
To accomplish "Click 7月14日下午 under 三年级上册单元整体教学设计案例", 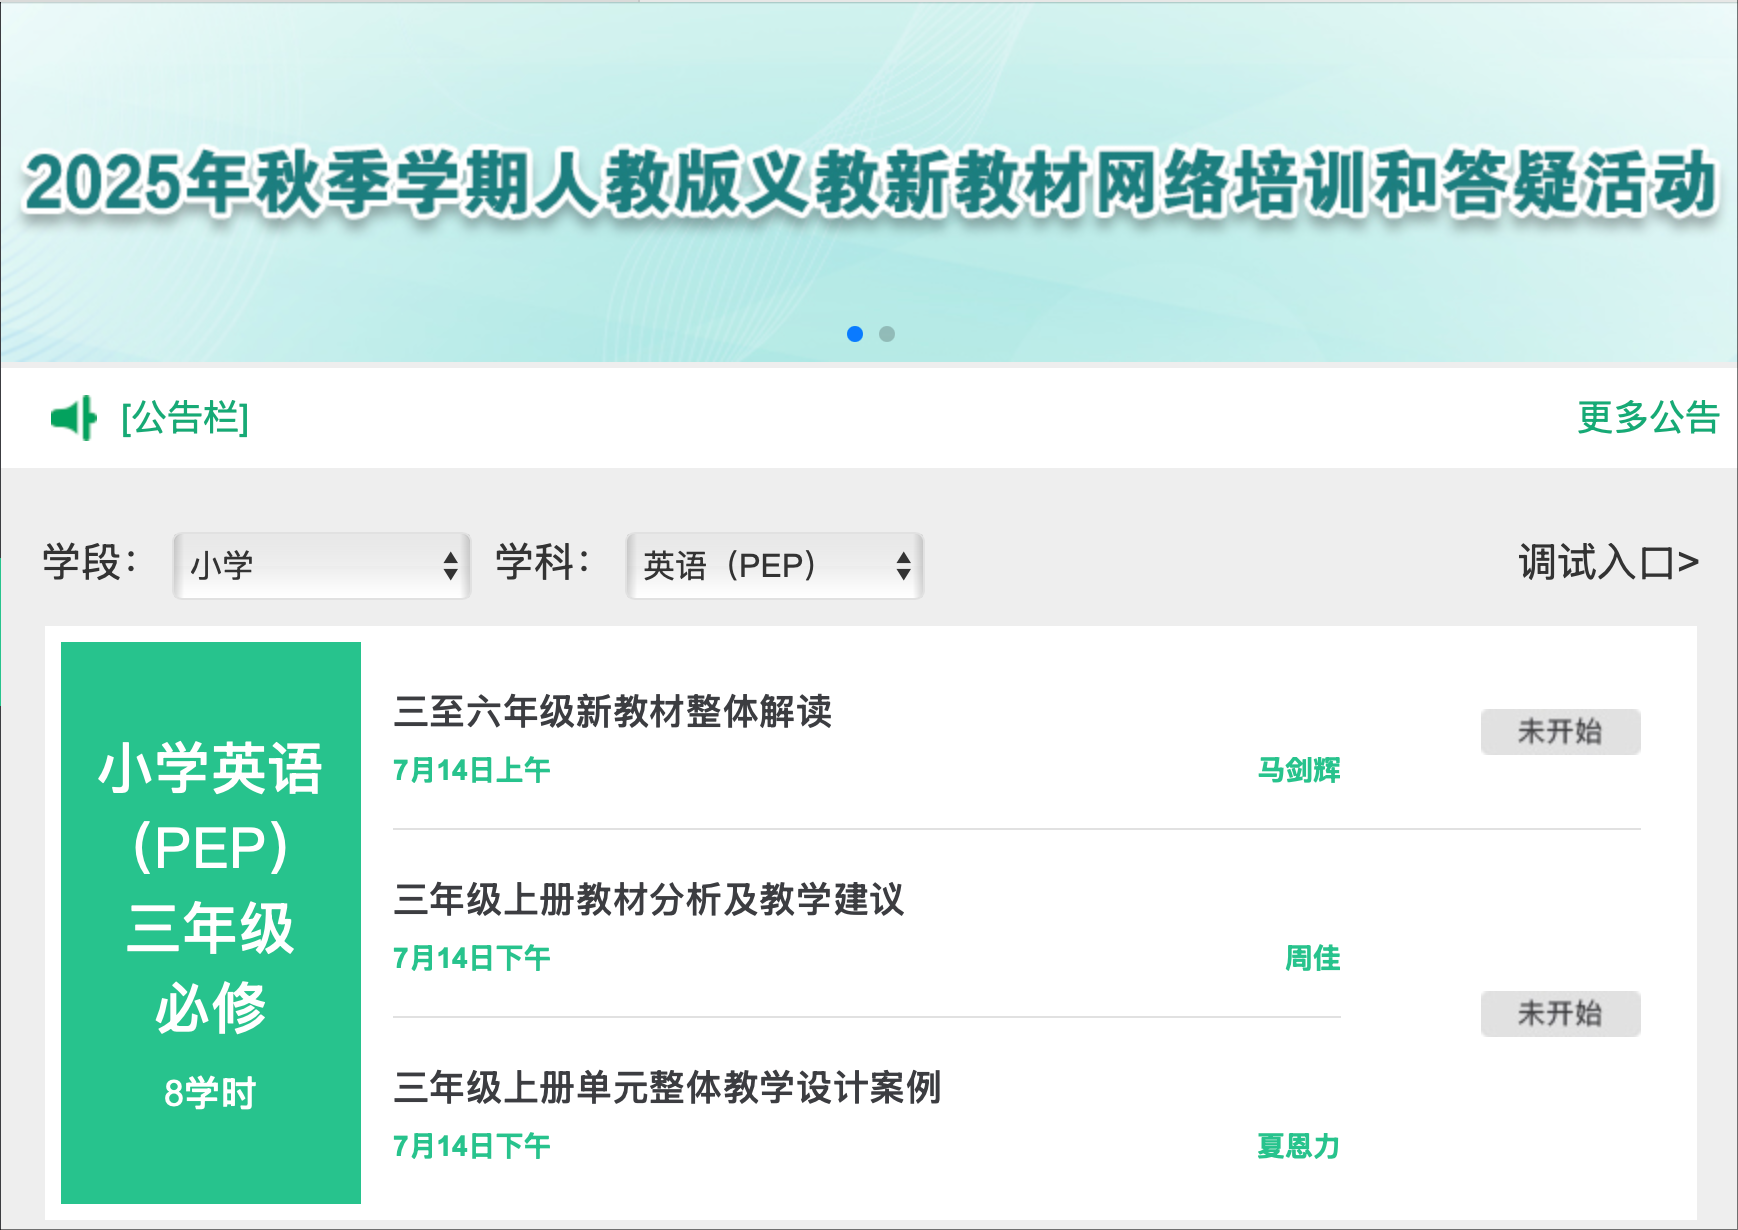I will [x=472, y=1146].
